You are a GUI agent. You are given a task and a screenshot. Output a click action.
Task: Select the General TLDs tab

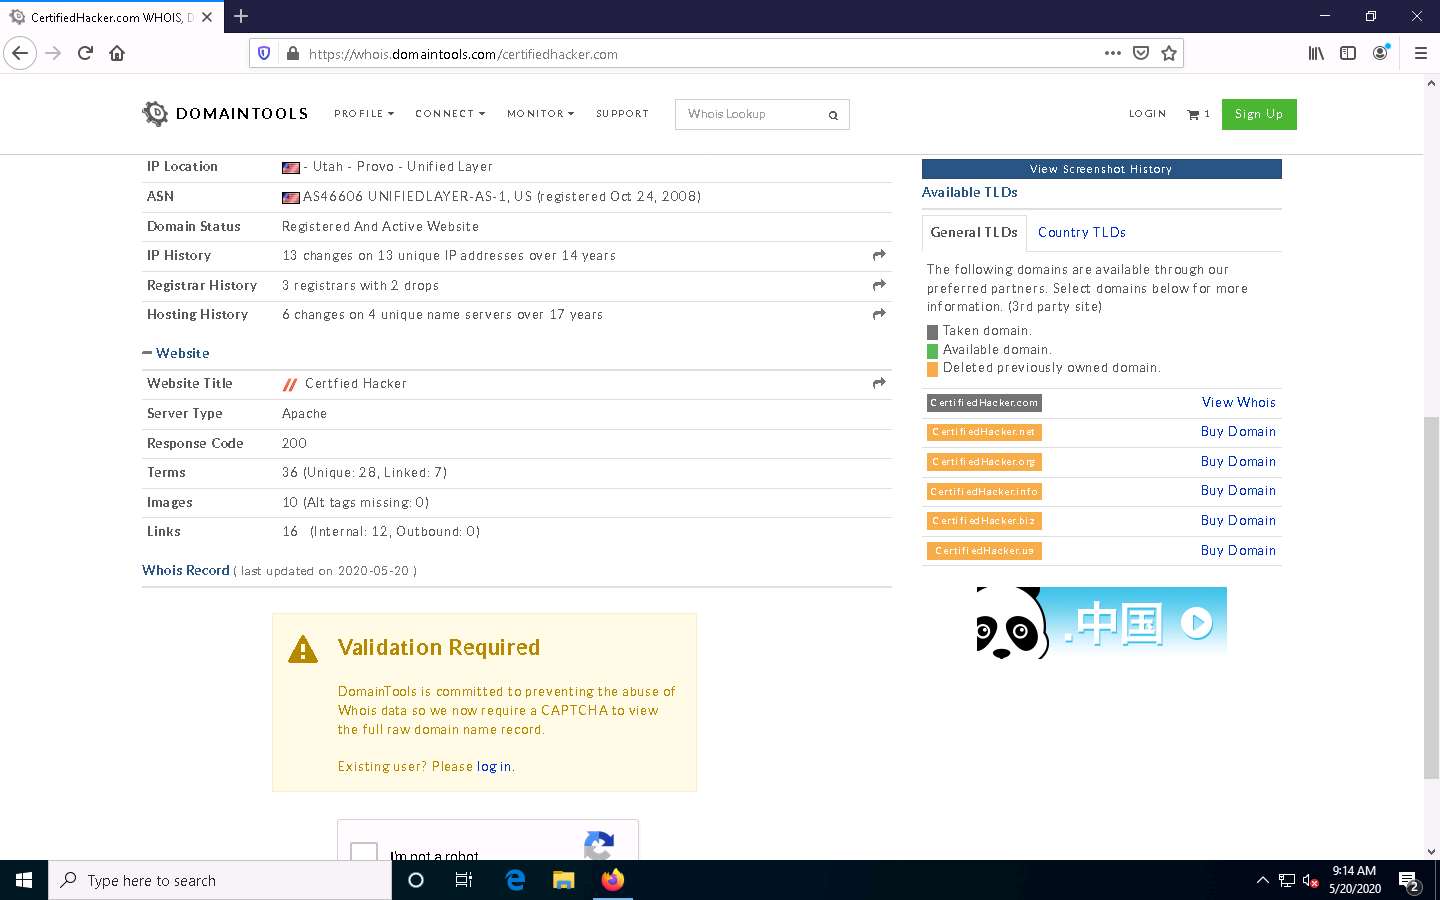pyautogui.click(x=974, y=232)
